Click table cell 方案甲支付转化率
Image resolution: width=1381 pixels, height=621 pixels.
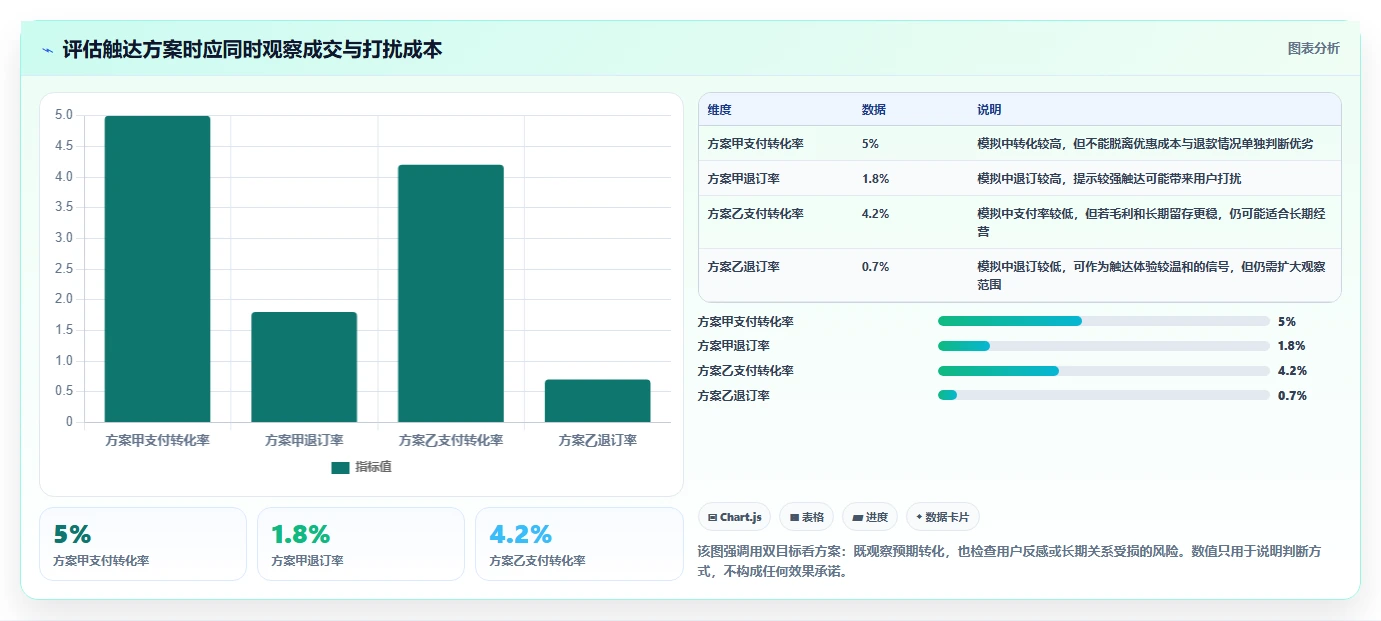coord(755,144)
